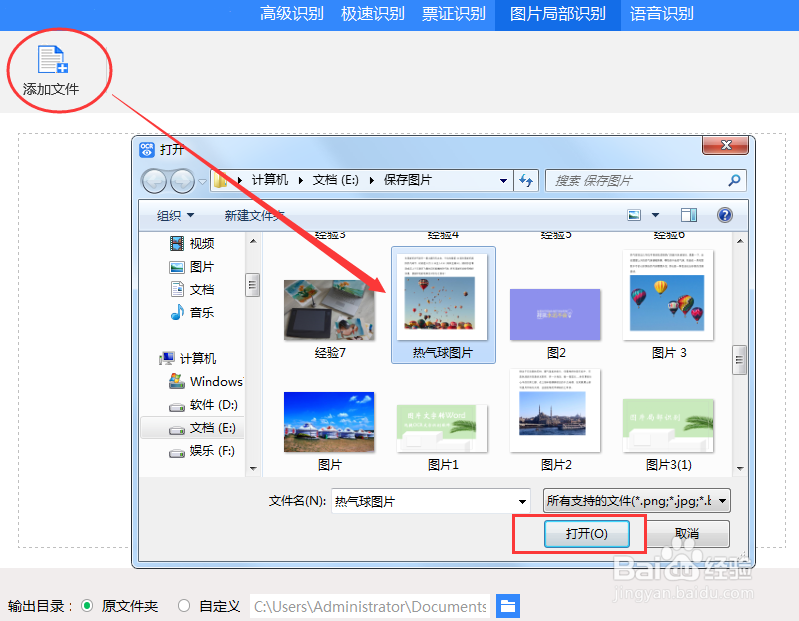This screenshot has height=621, width=799.
Task: Switch to the 极速识别 tab
Action: [372, 14]
